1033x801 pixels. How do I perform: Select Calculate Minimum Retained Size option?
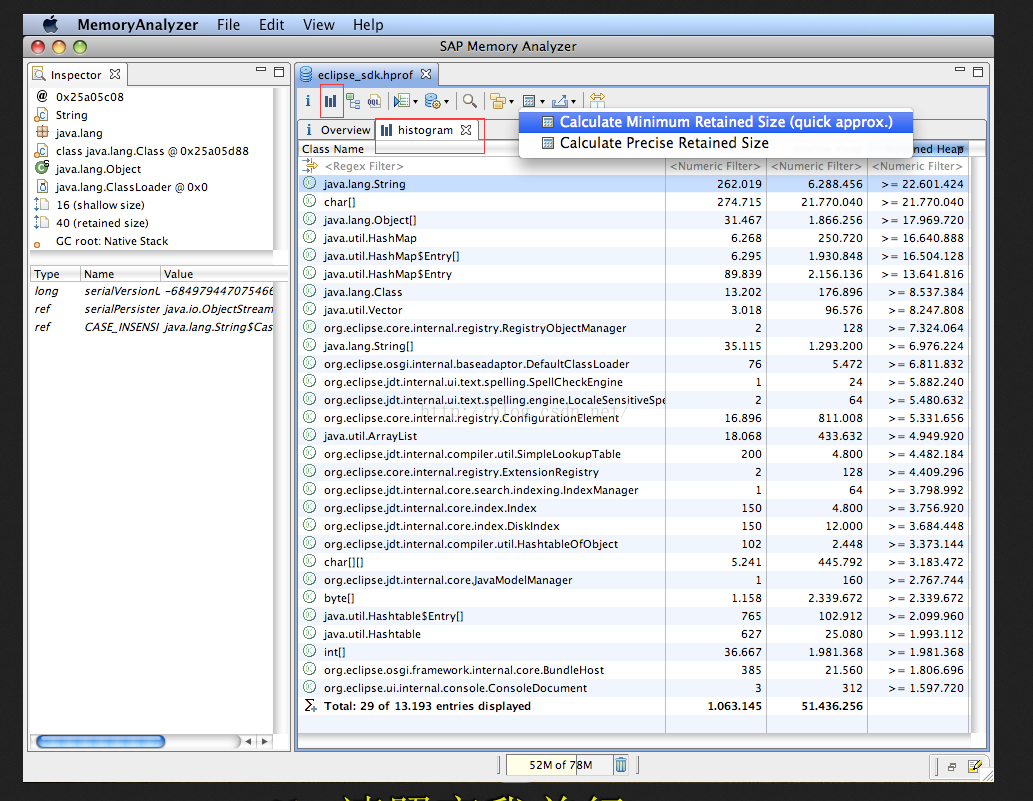click(723, 122)
